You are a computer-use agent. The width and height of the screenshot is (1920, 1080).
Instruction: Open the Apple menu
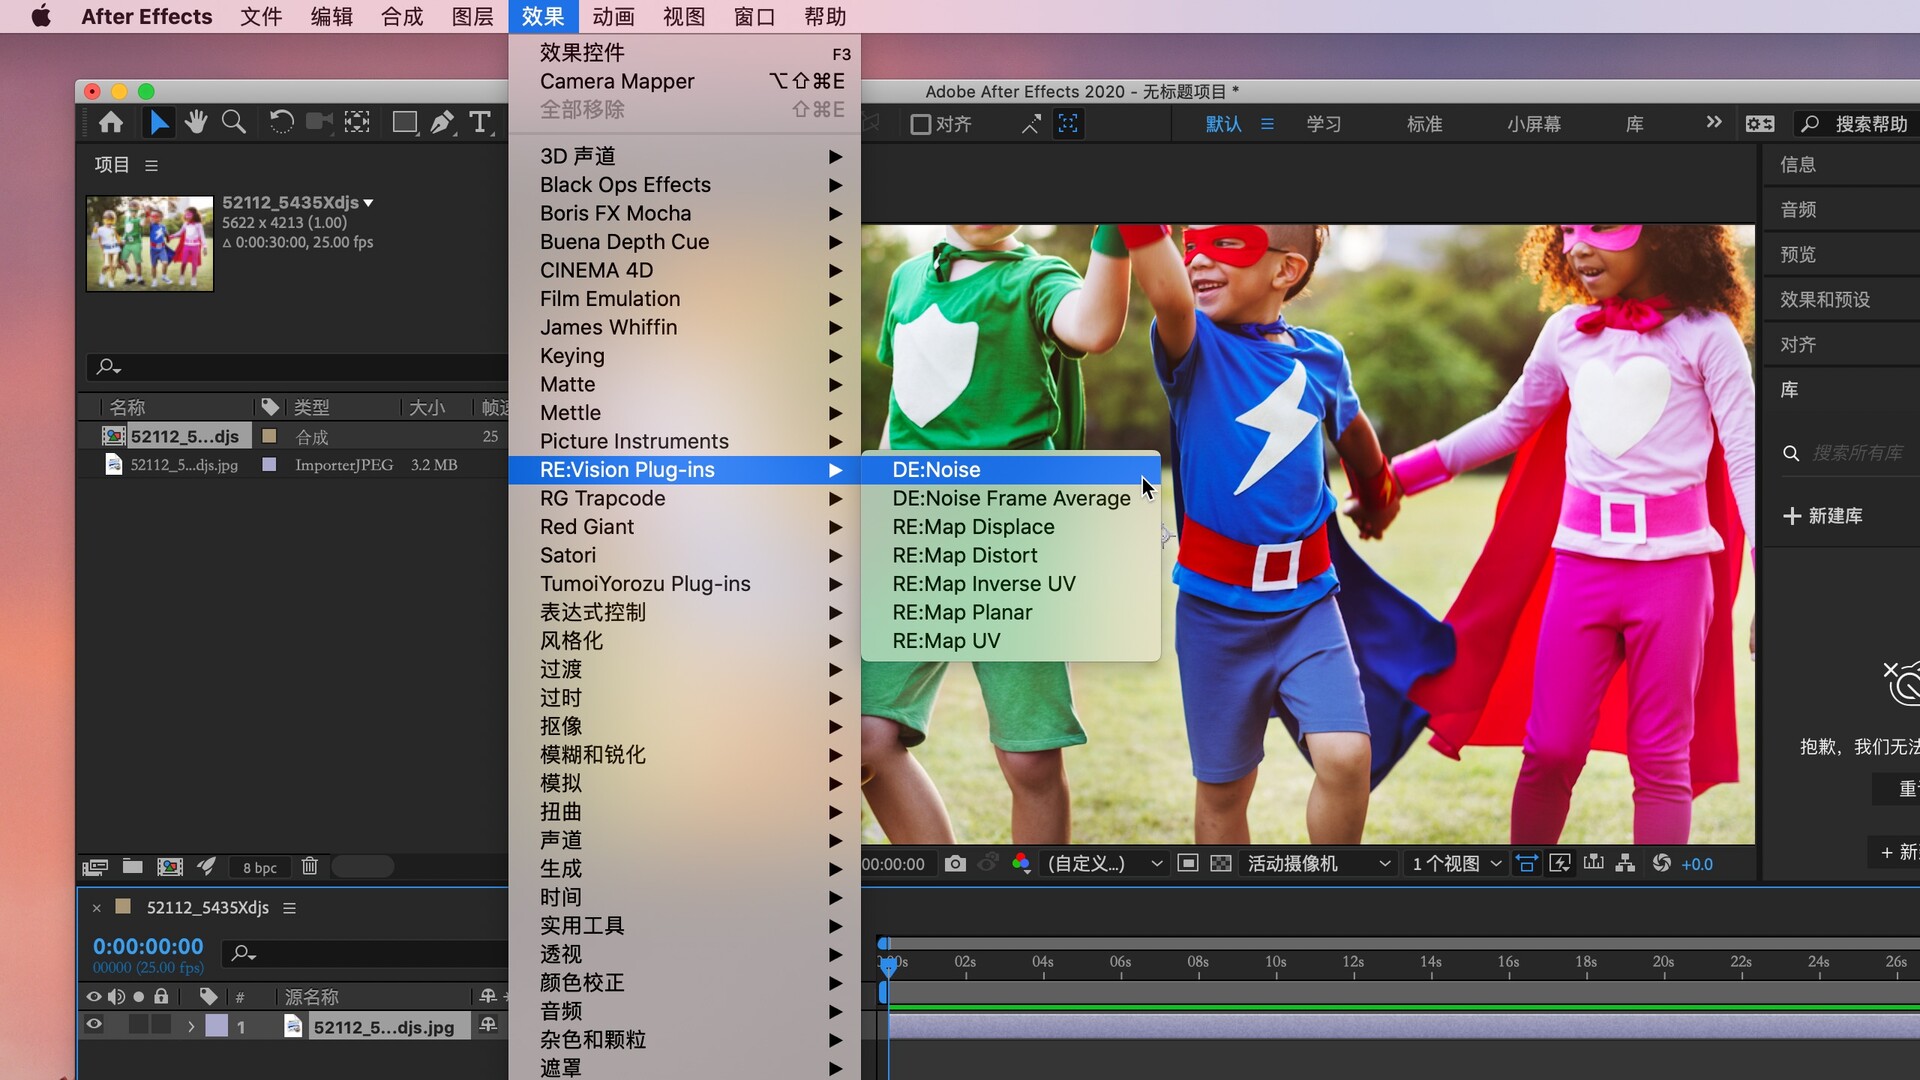point(41,17)
